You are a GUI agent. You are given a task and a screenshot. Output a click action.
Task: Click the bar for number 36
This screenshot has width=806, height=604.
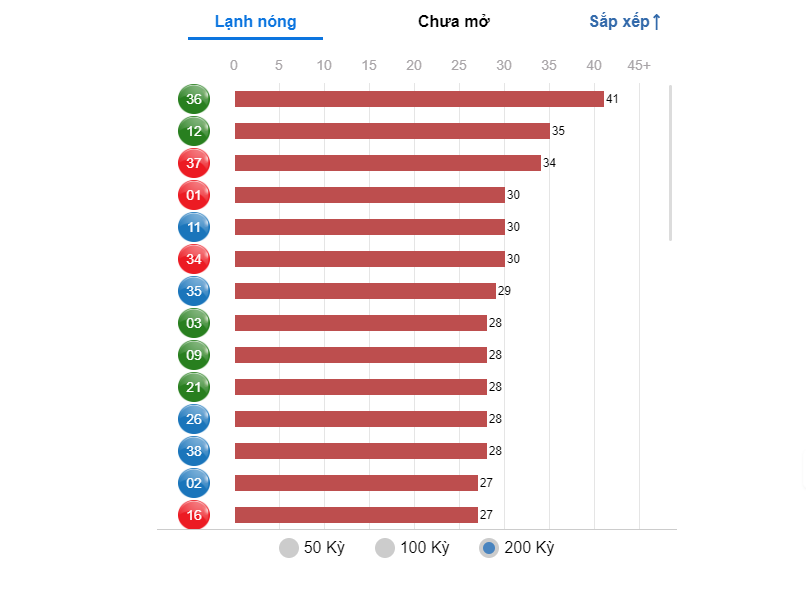click(x=419, y=99)
